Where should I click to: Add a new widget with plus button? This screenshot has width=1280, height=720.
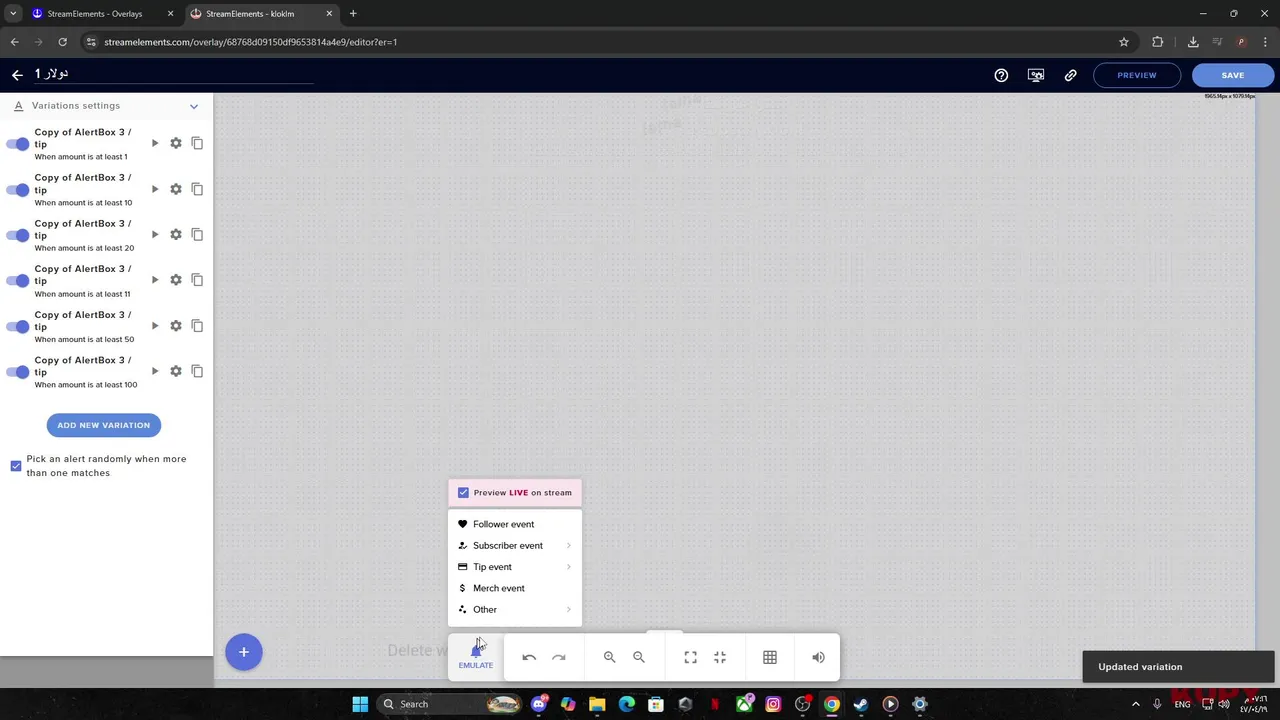[x=243, y=652]
